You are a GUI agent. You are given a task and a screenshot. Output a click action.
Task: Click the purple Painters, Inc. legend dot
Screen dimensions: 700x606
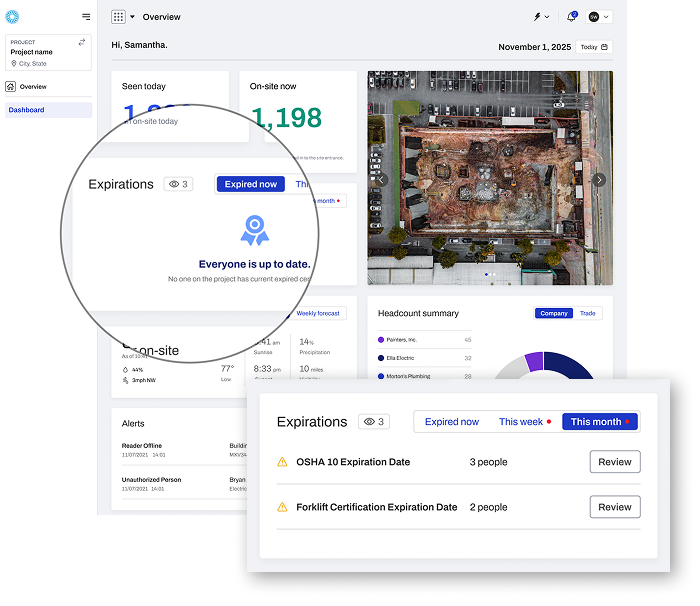tap(381, 340)
